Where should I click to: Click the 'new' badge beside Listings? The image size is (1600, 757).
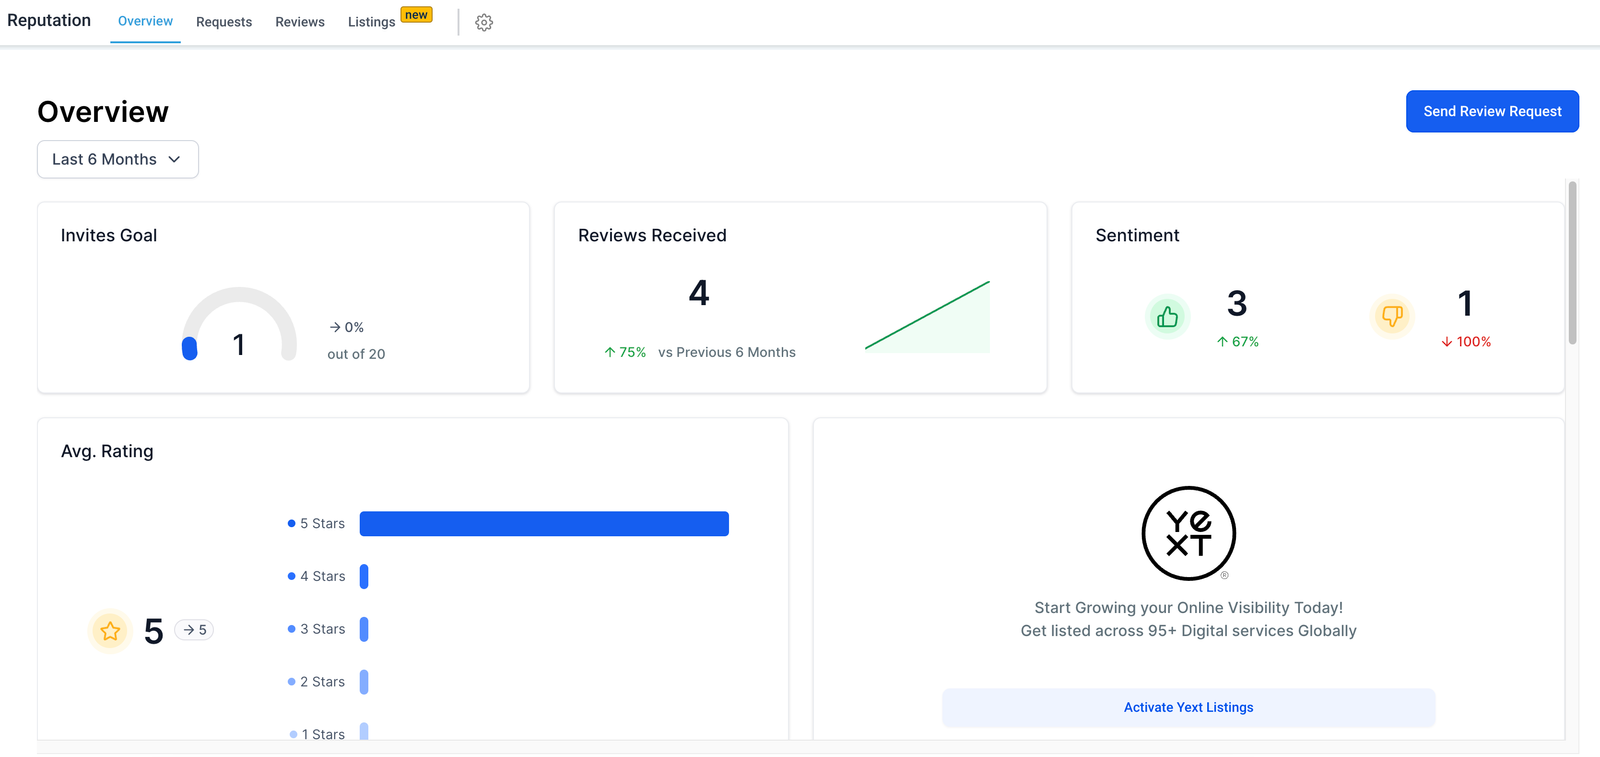point(416,15)
